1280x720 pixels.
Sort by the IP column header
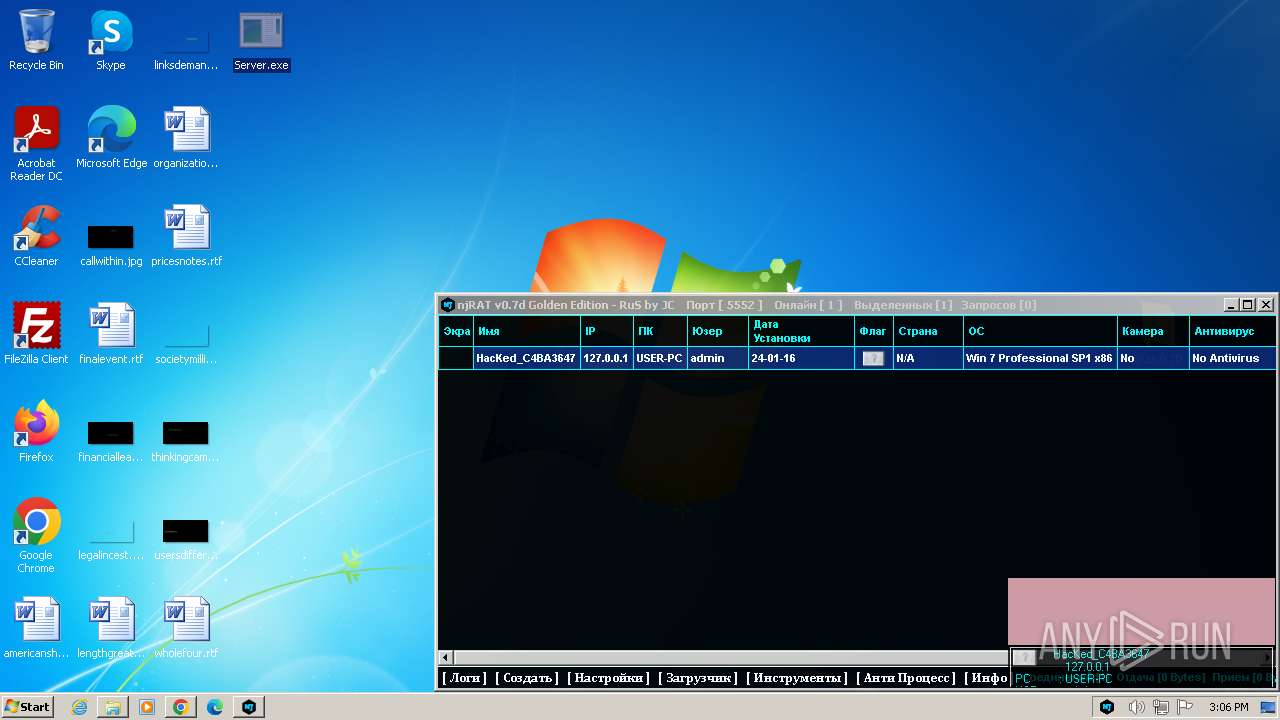(606, 331)
